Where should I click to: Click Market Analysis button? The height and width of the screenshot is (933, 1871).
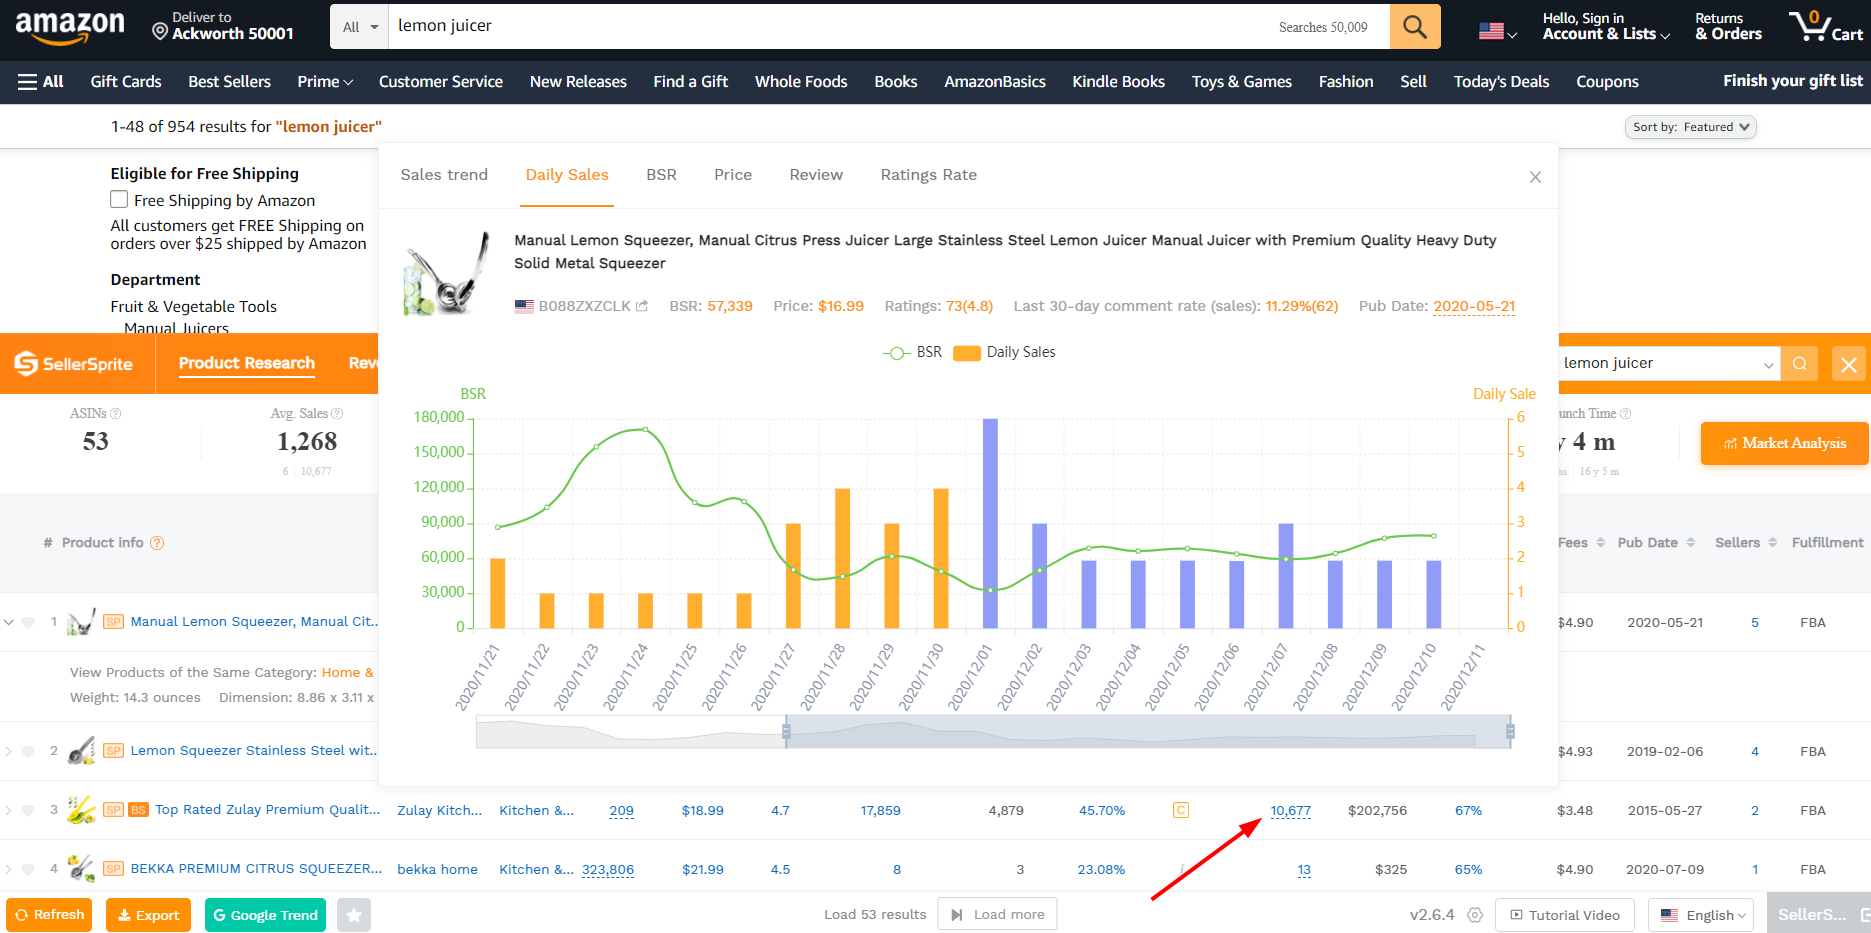[x=1785, y=443]
